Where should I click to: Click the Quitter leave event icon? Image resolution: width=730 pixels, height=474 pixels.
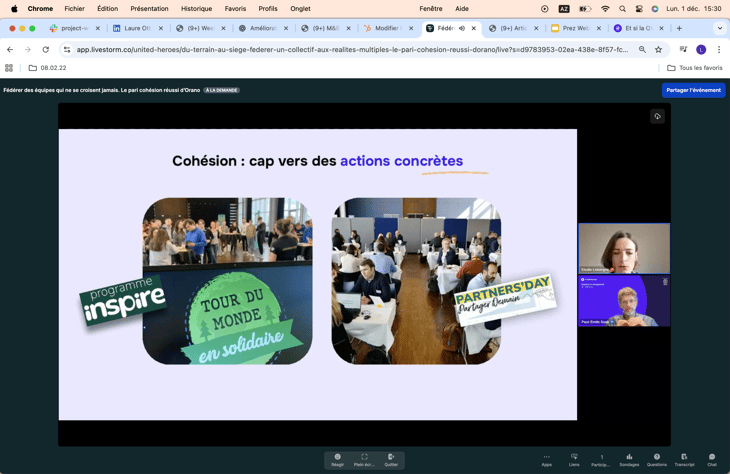tap(391, 459)
